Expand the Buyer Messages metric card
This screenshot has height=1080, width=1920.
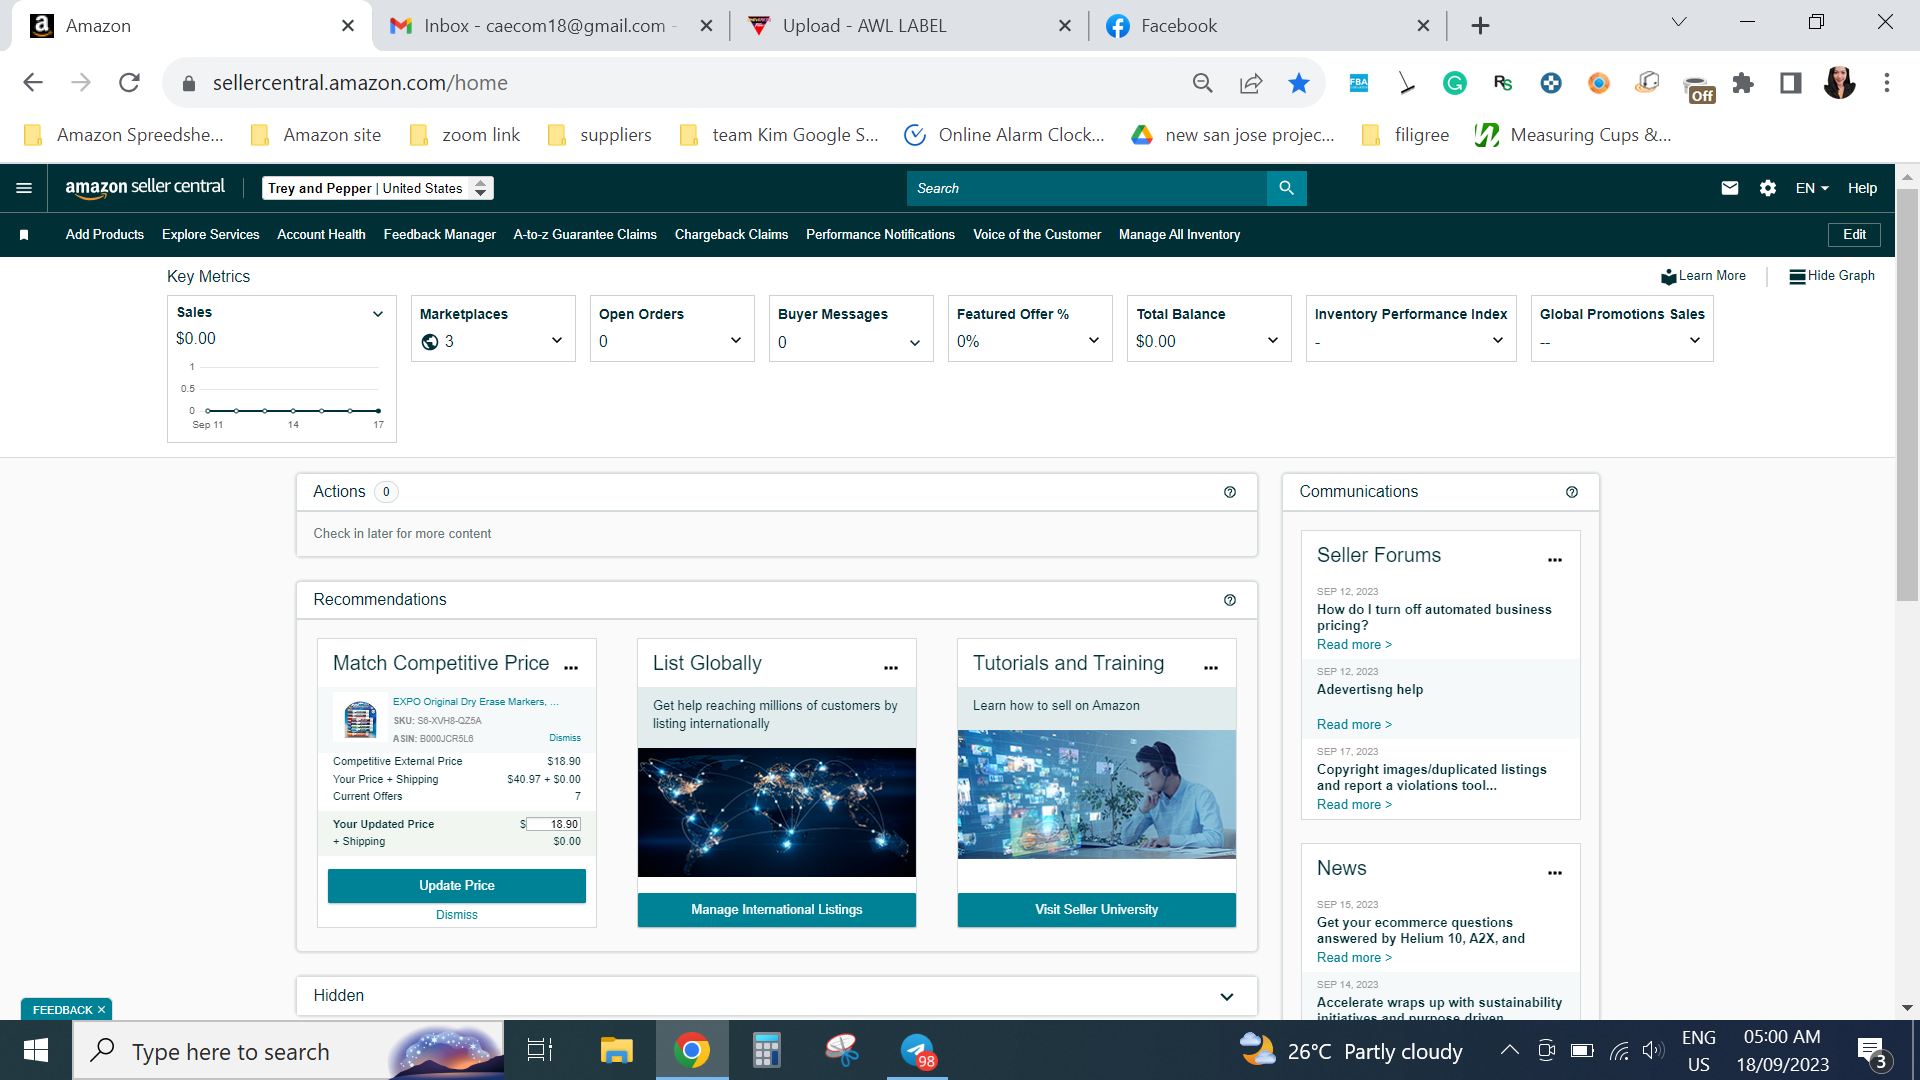click(915, 343)
